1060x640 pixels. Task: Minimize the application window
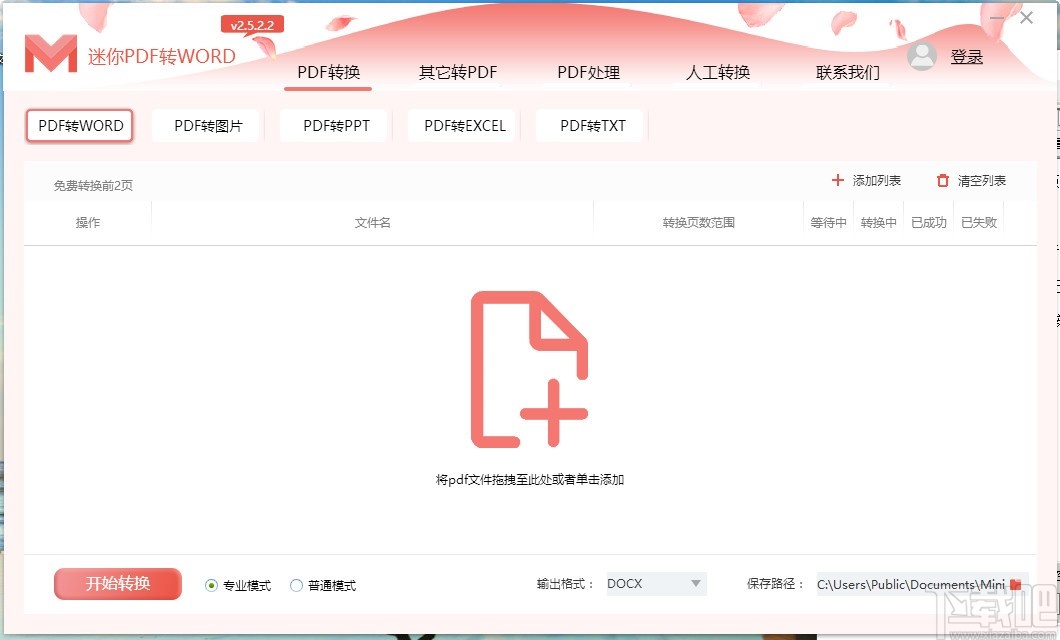click(x=997, y=18)
